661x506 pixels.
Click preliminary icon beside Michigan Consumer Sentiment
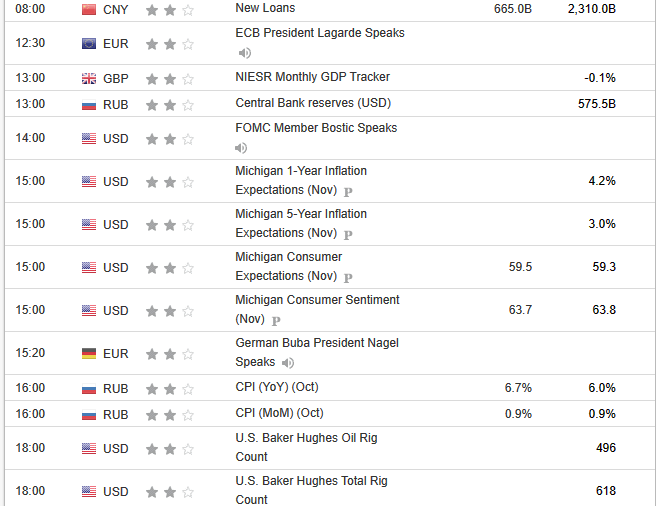pos(276,320)
